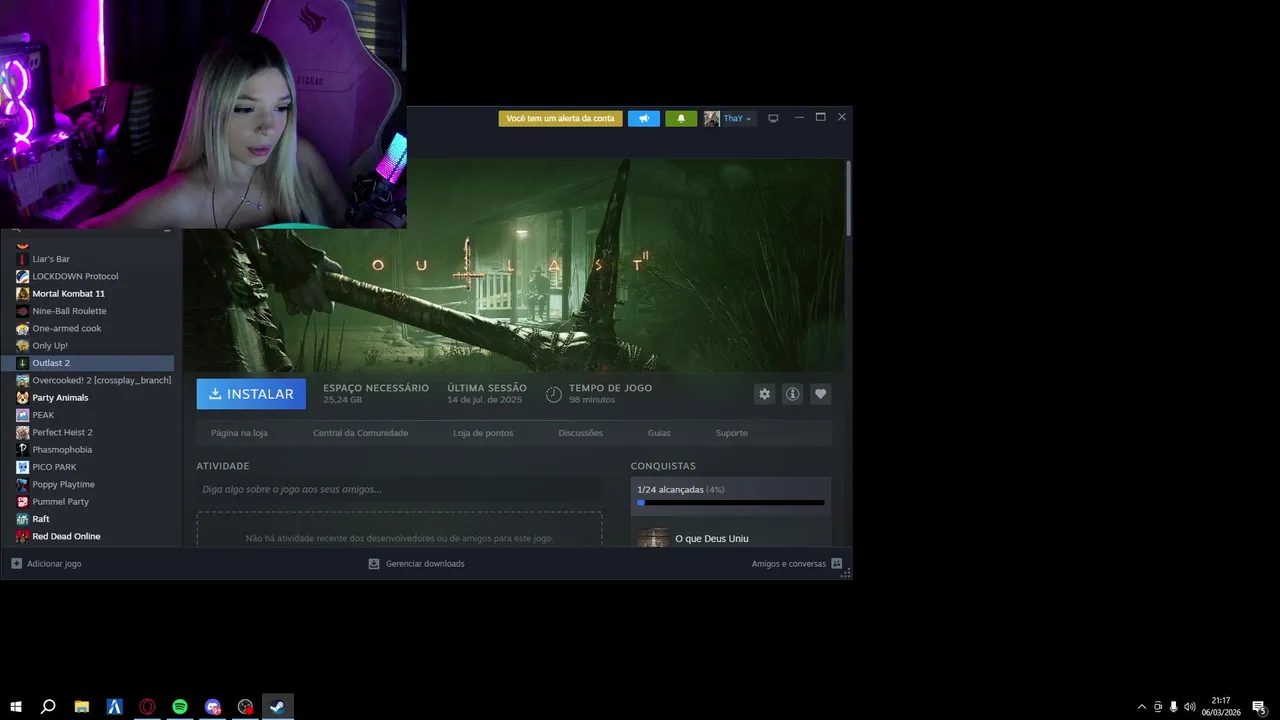
Task: Click the Phasmophobia game icon
Action: point(22,450)
